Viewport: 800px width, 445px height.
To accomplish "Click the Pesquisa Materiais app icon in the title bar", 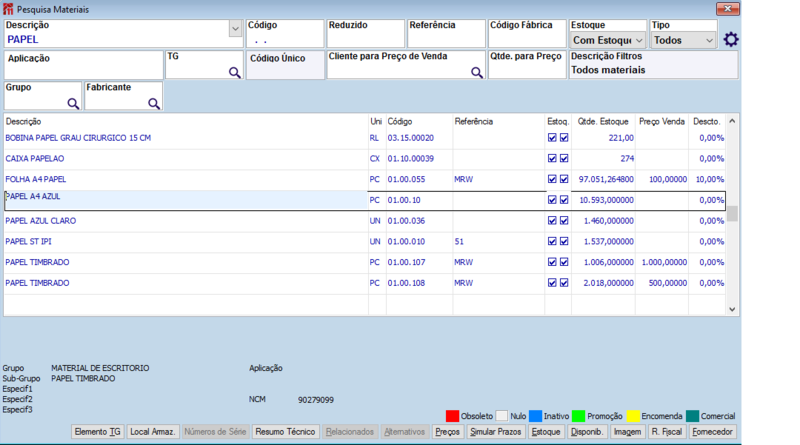I will click(x=8, y=9).
